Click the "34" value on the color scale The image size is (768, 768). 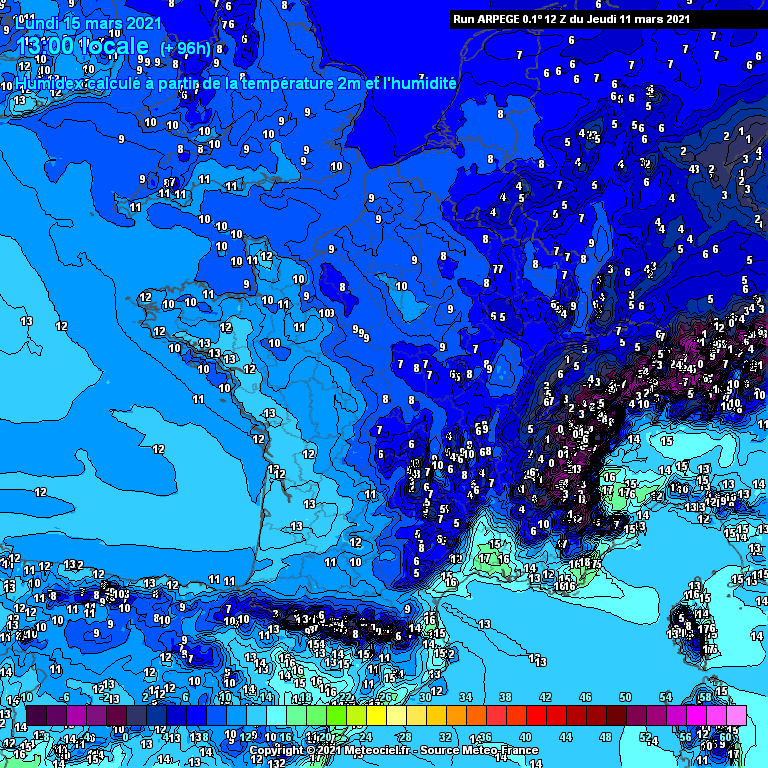click(x=466, y=697)
